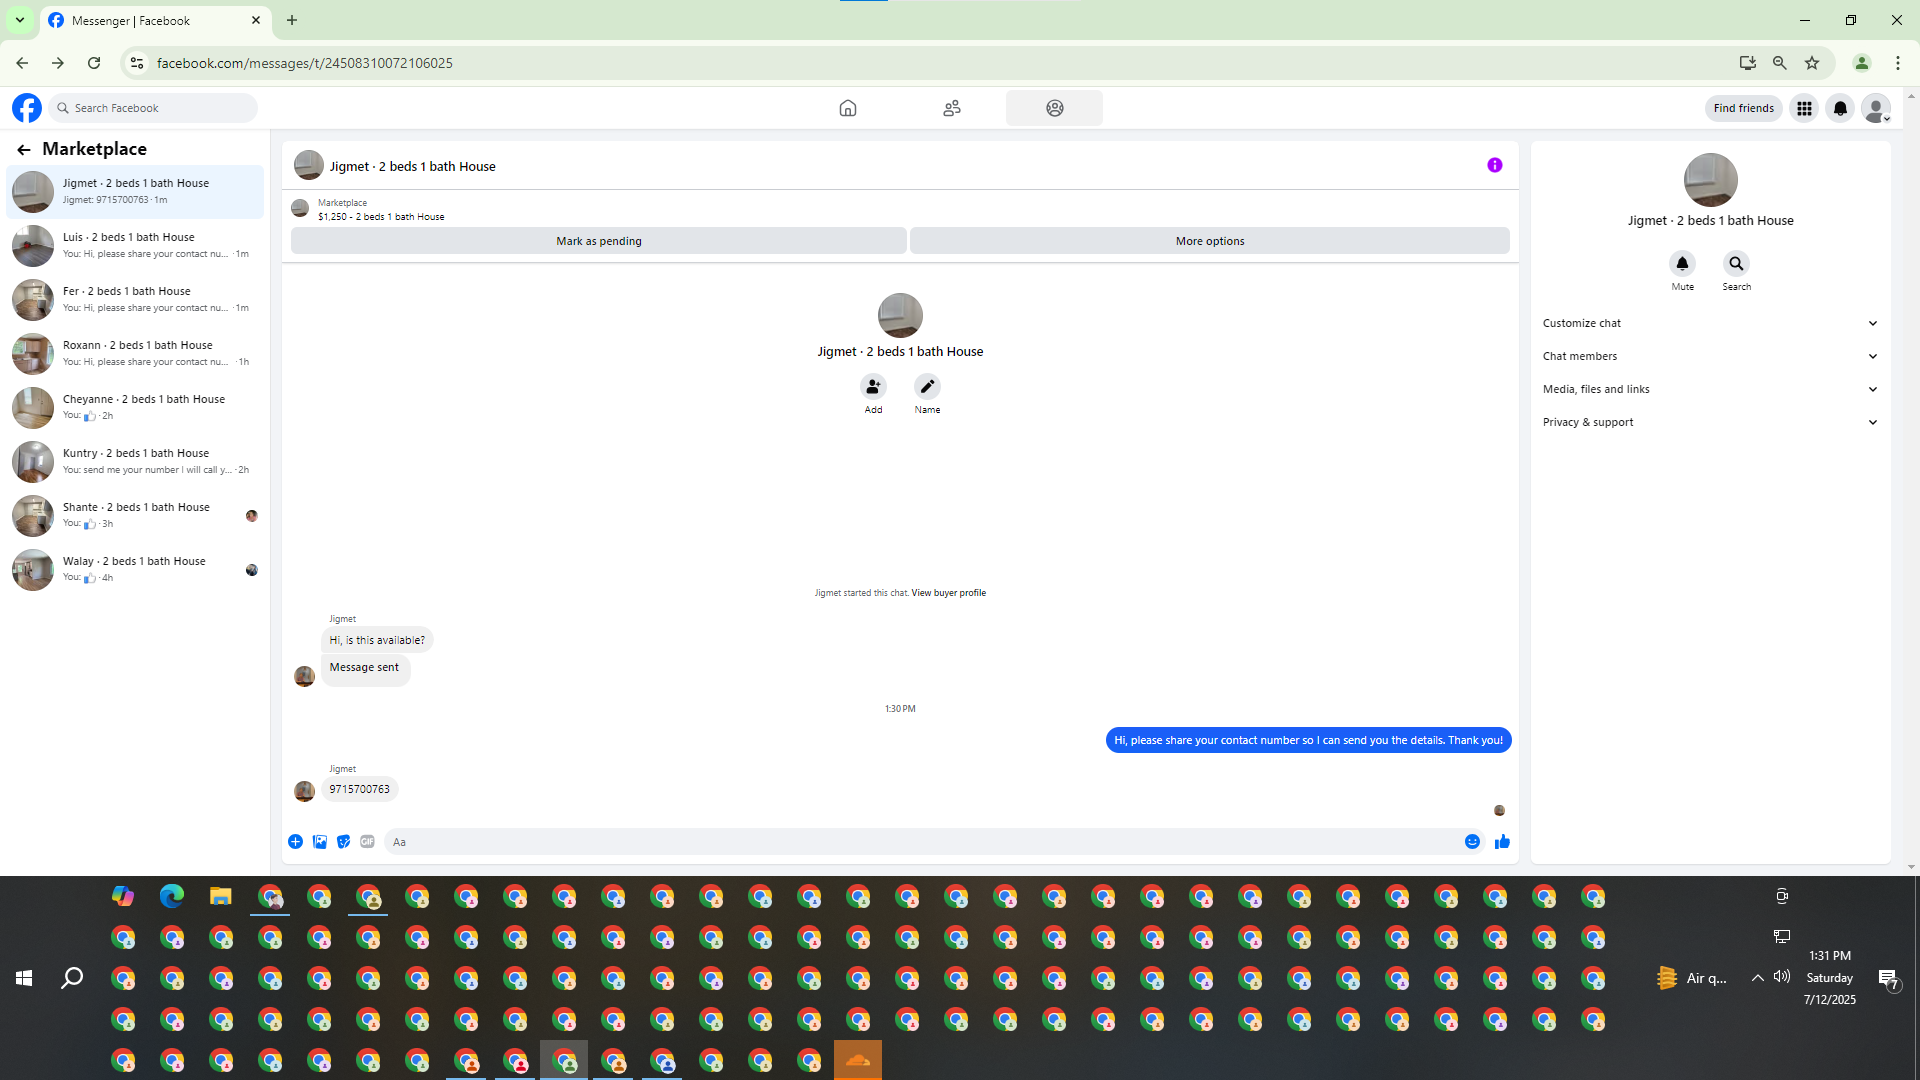The height and width of the screenshot is (1080, 1920).
Task: Expand the Privacy & support section
Action: (x=1710, y=422)
